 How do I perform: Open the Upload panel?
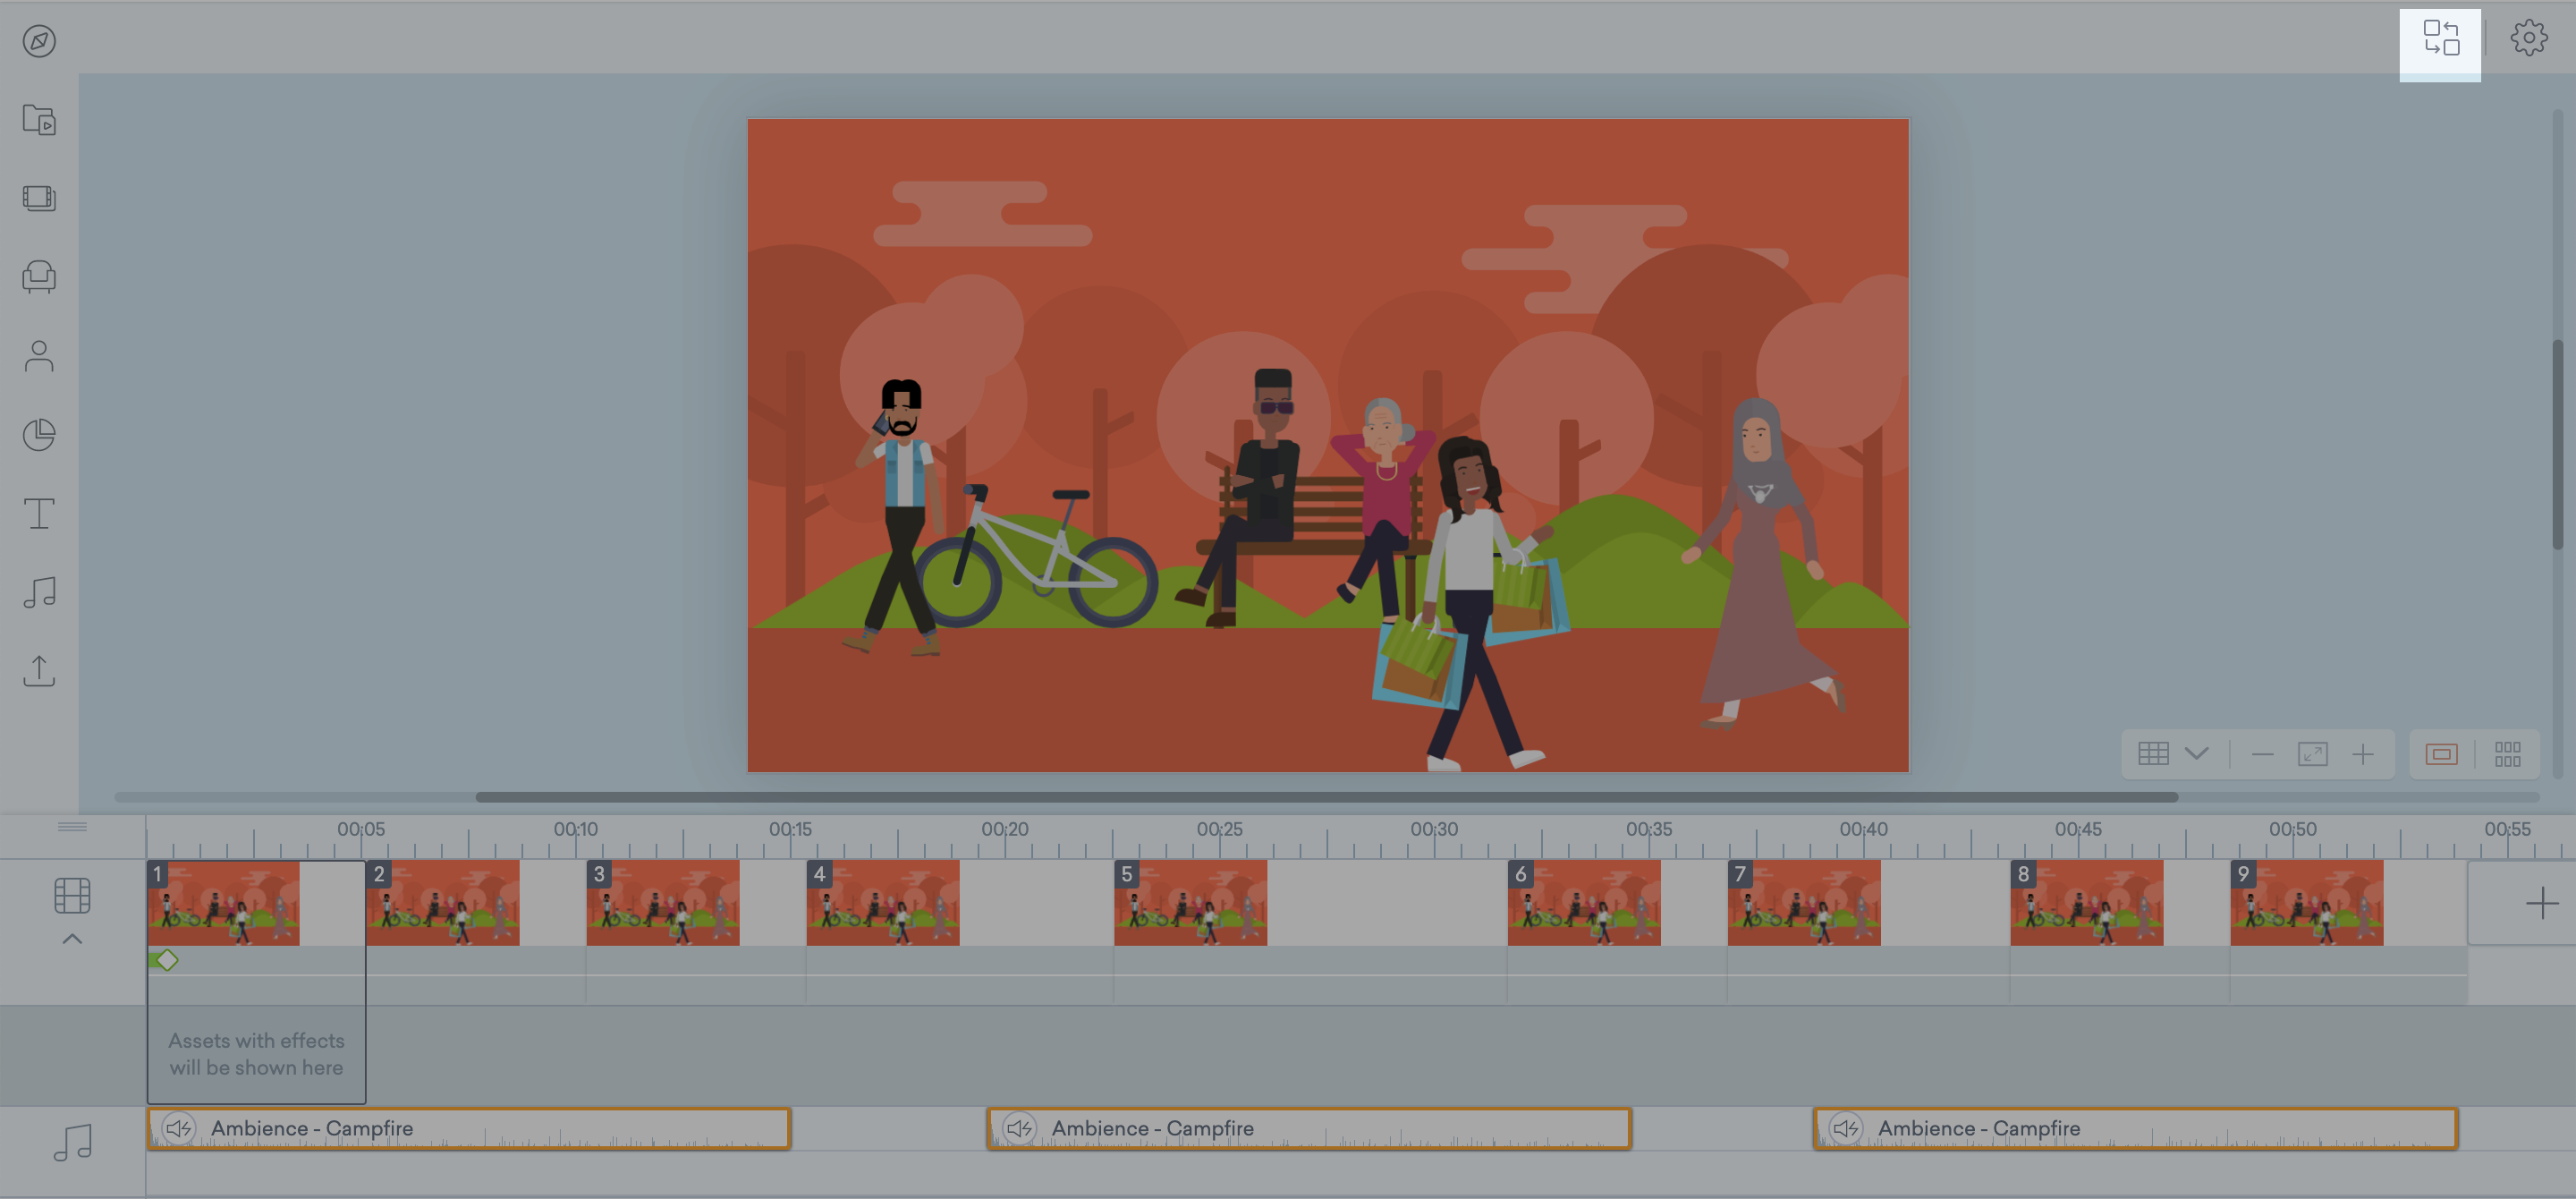[x=40, y=671]
